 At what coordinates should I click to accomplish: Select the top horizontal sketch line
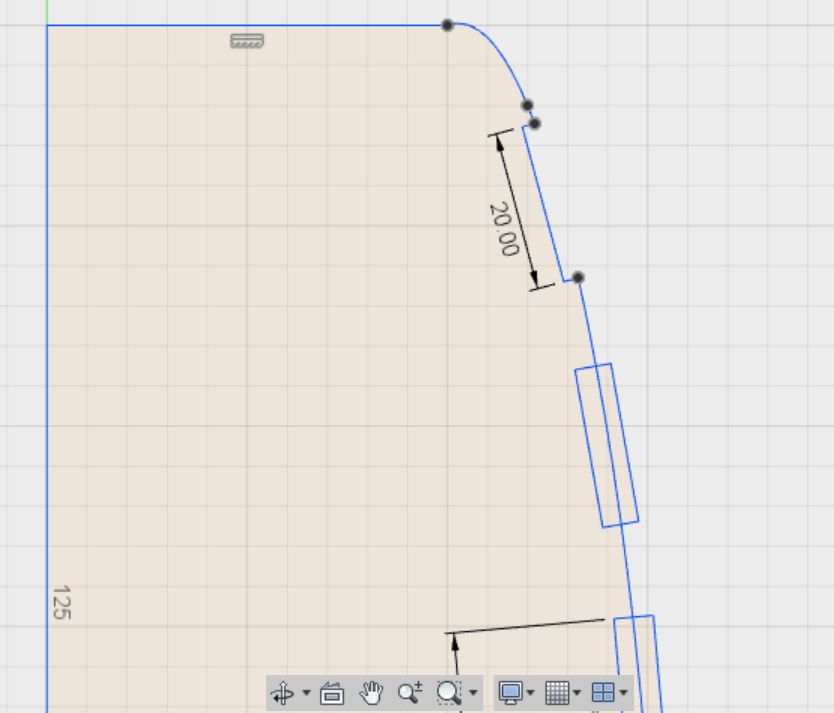coord(247,25)
